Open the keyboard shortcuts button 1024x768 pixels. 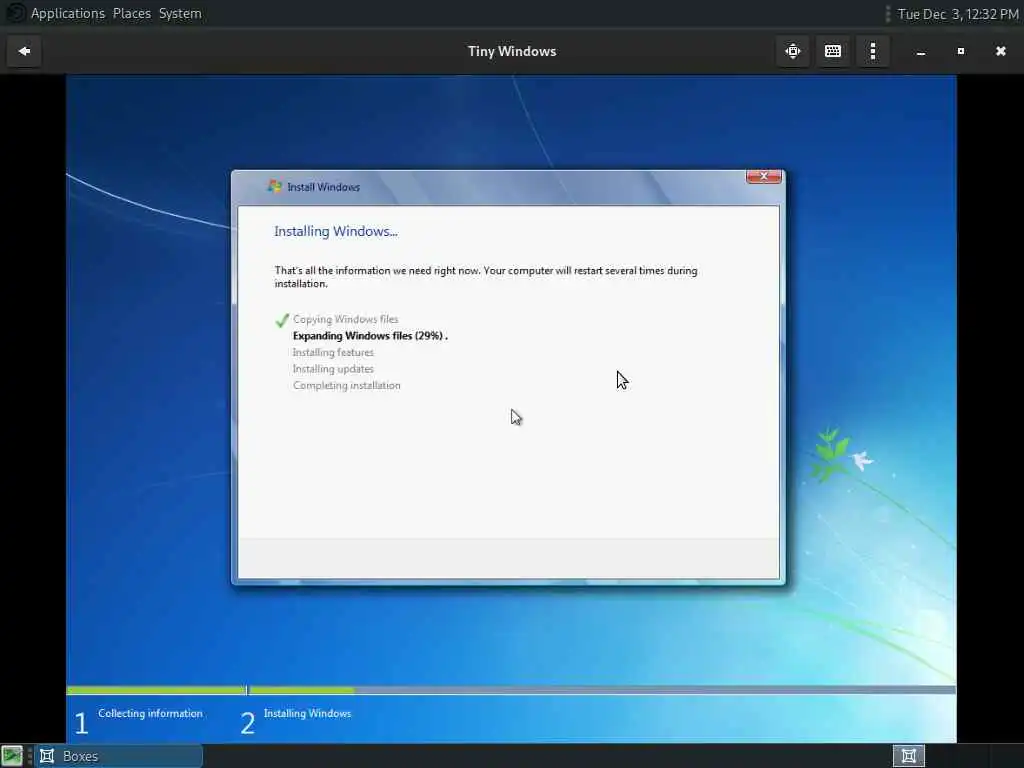click(x=833, y=51)
